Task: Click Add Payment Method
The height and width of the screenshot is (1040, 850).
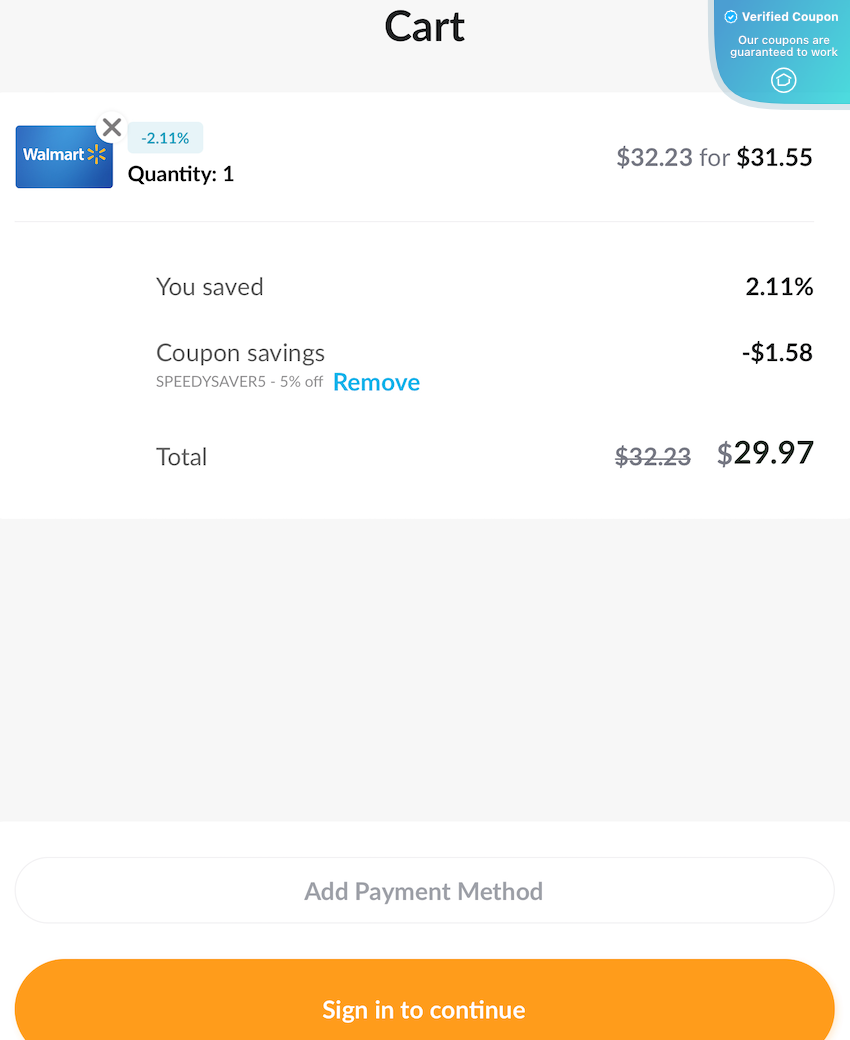Action: point(424,890)
